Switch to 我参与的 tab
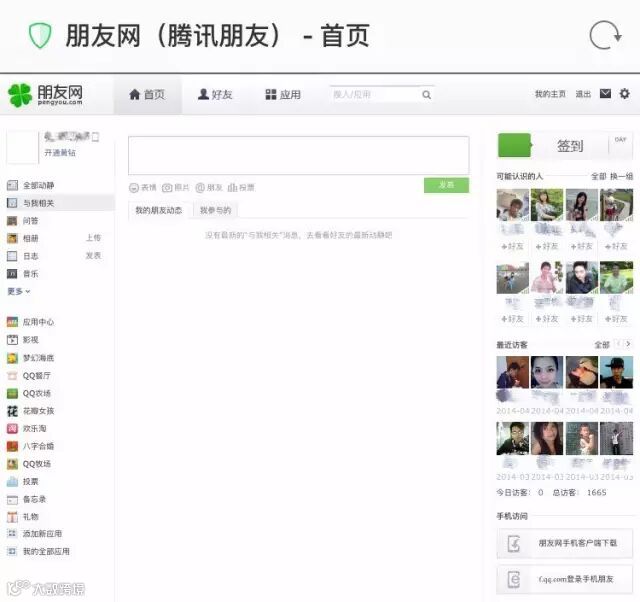The image size is (640, 602). [215, 210]
